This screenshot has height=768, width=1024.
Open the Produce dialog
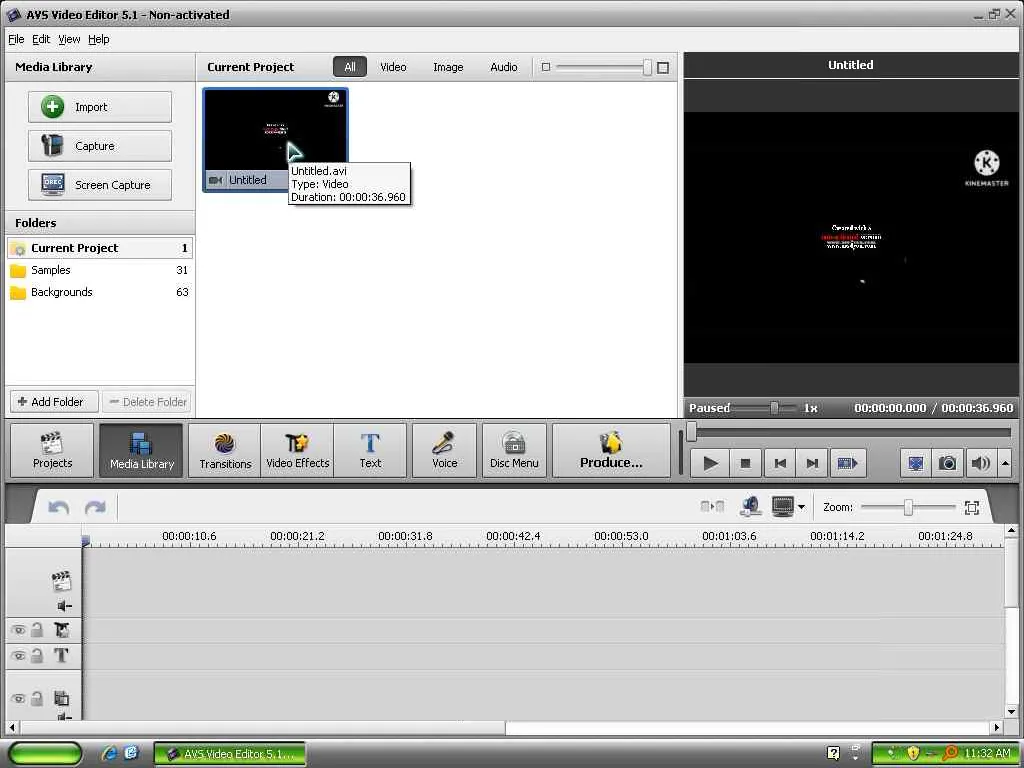(x=611, y=451)
